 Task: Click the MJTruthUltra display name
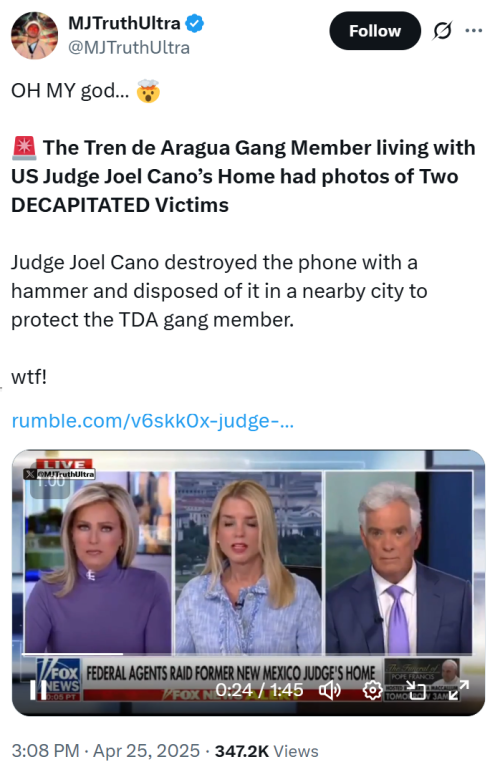coord(124,23)
